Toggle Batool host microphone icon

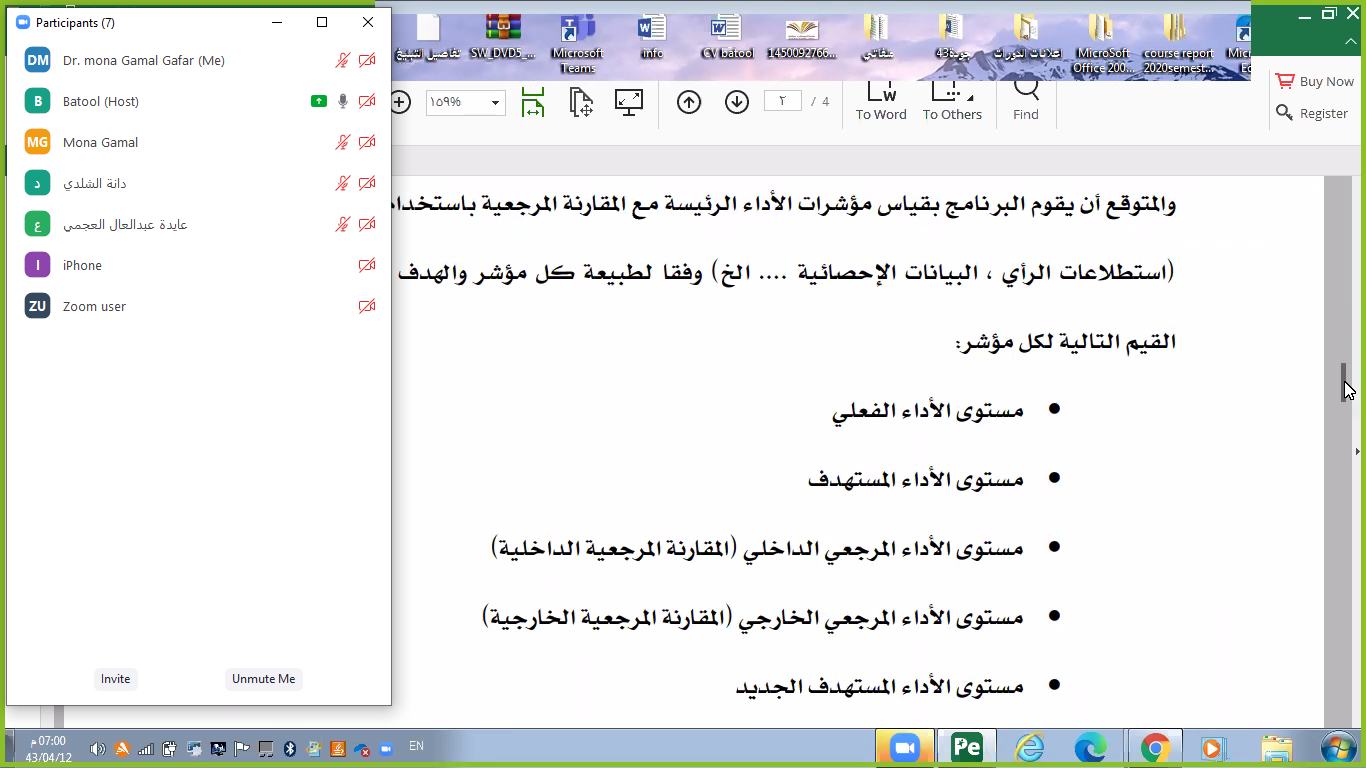343,102
